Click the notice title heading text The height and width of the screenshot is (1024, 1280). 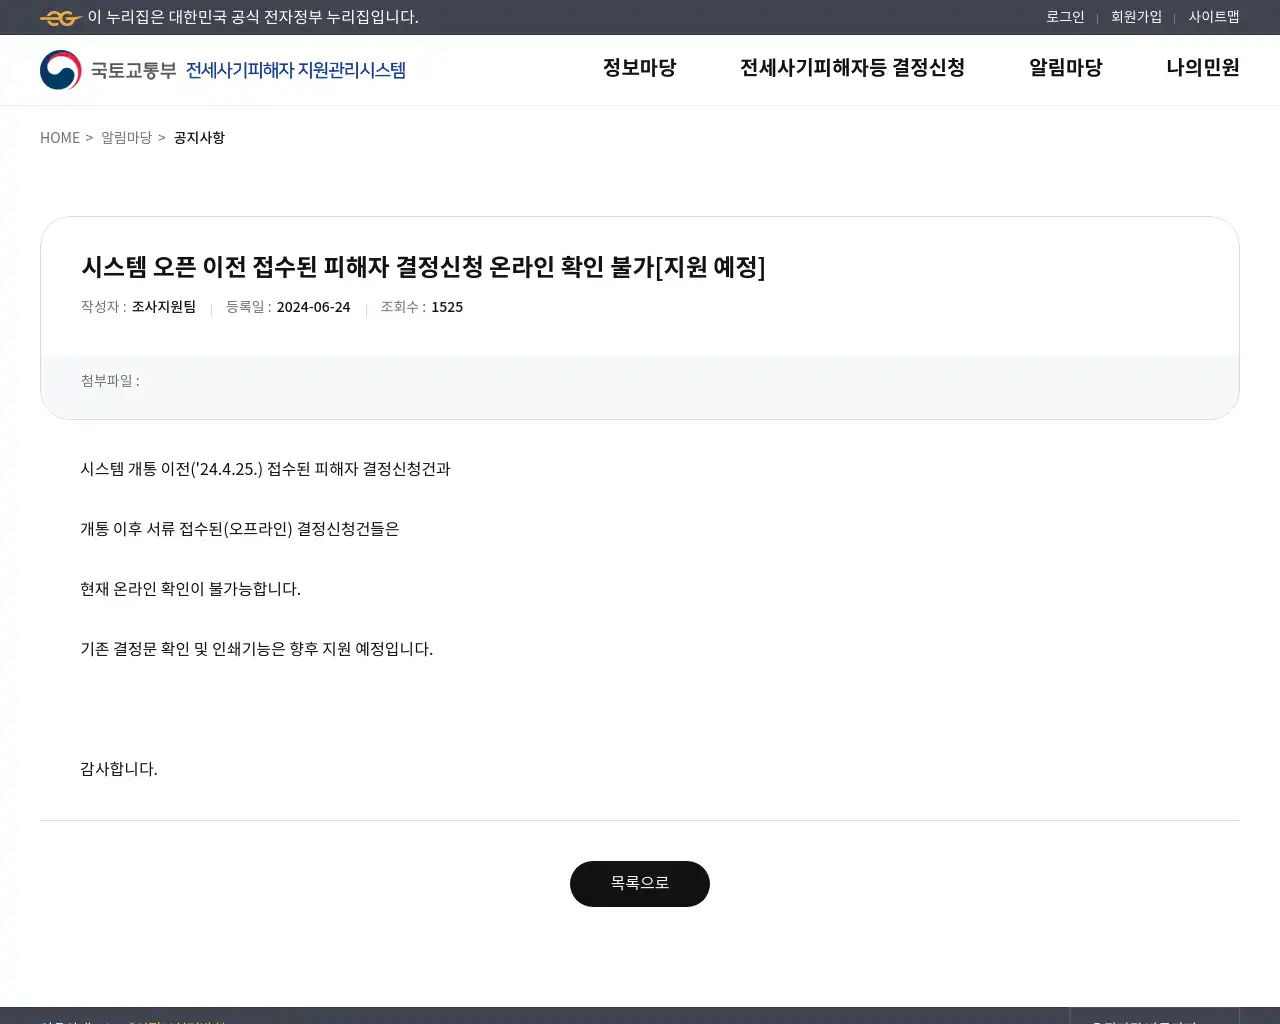click(423, 267)
